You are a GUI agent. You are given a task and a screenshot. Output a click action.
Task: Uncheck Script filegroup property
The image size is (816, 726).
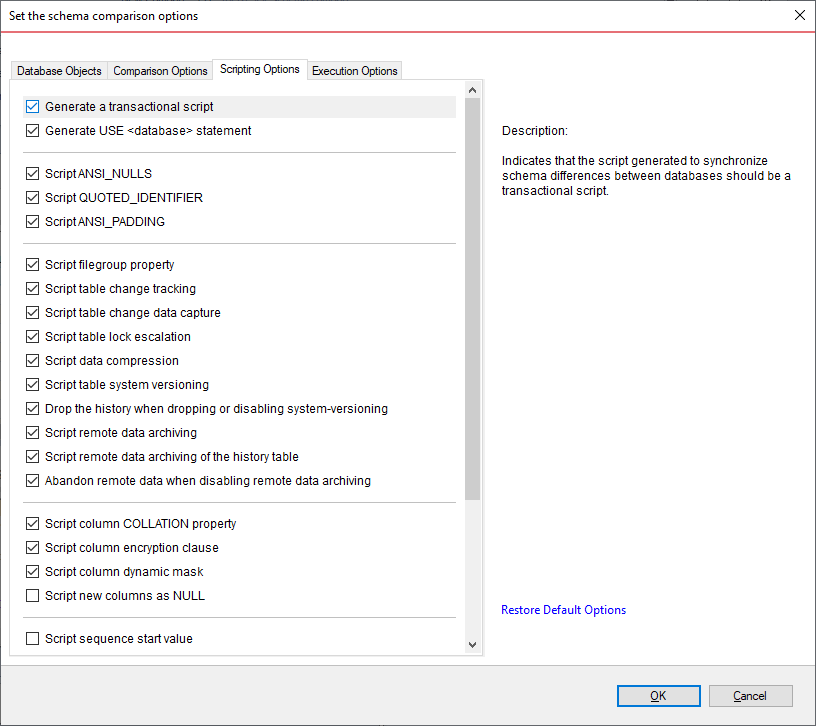click(x=33, y=265)
